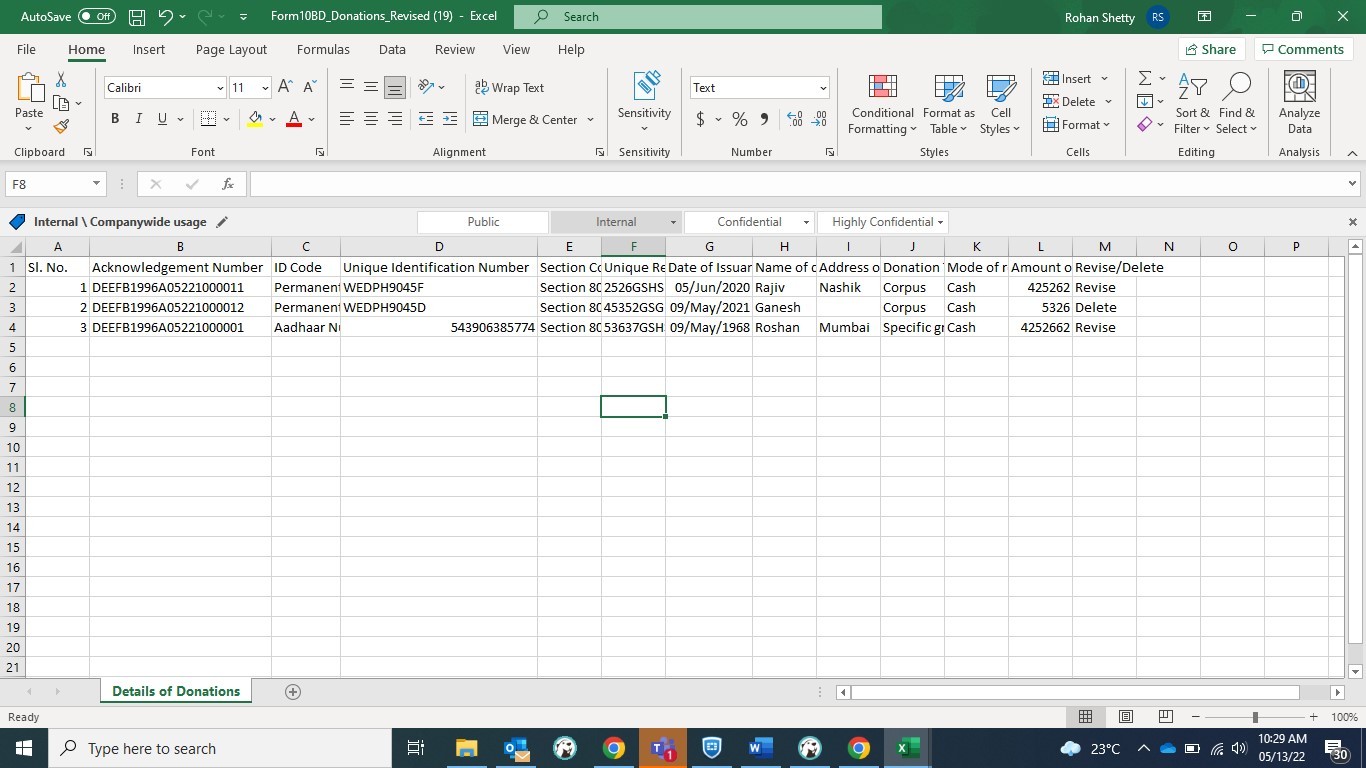Image resolution: width=1366 pixels, height=768 pixels.
Task: Expand the Highly Confidential sensitivity dropdown
Action: (x=940, y=222)
